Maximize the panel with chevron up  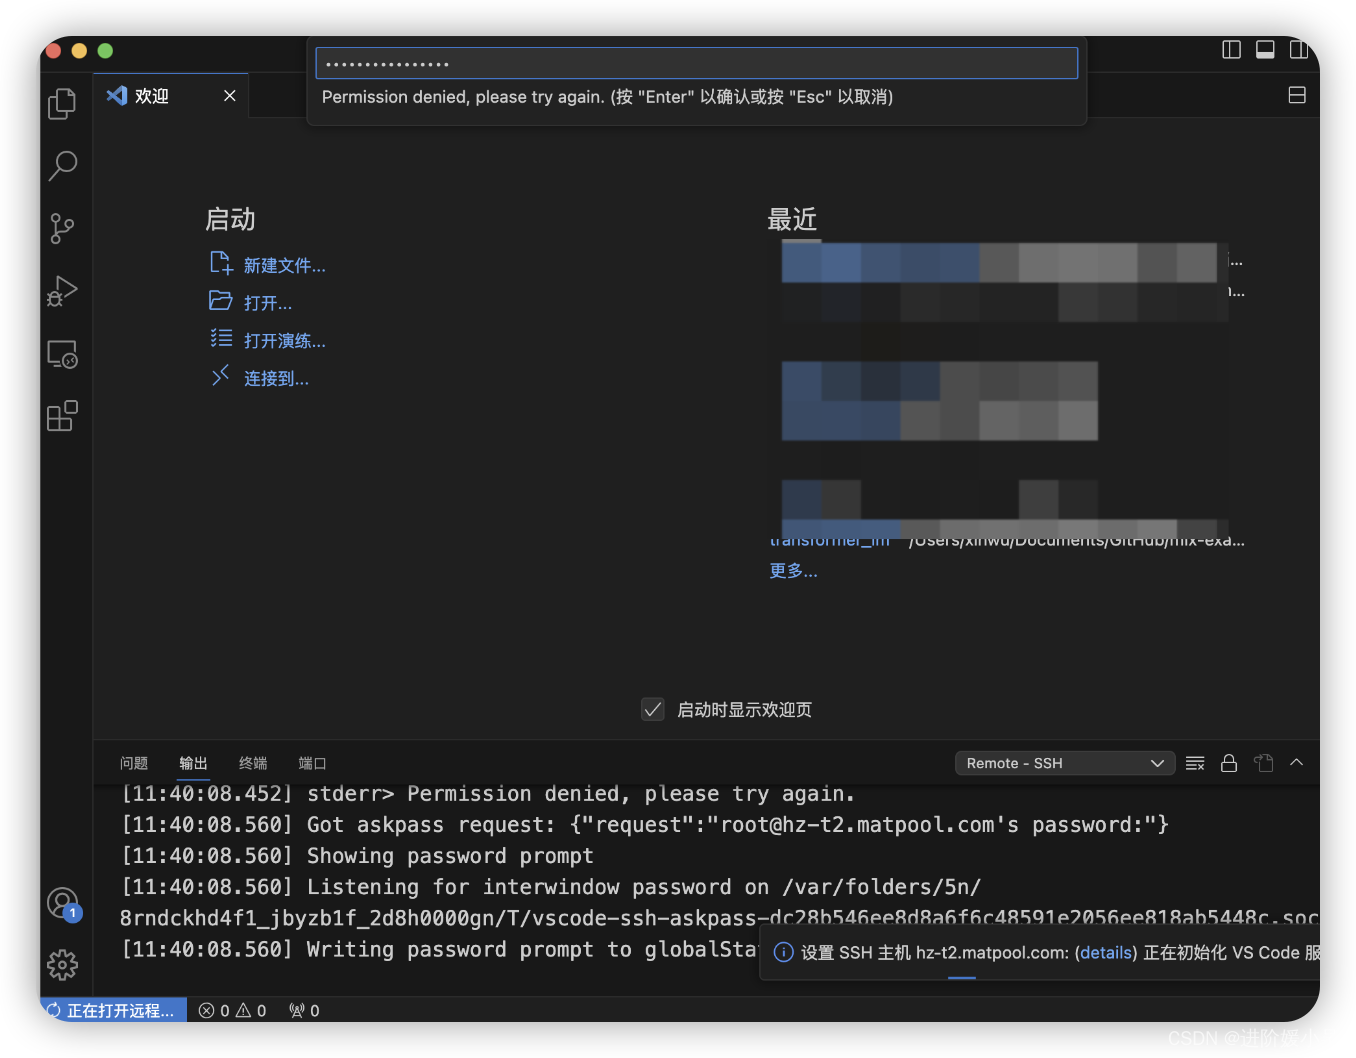[x=1297, y=762]
